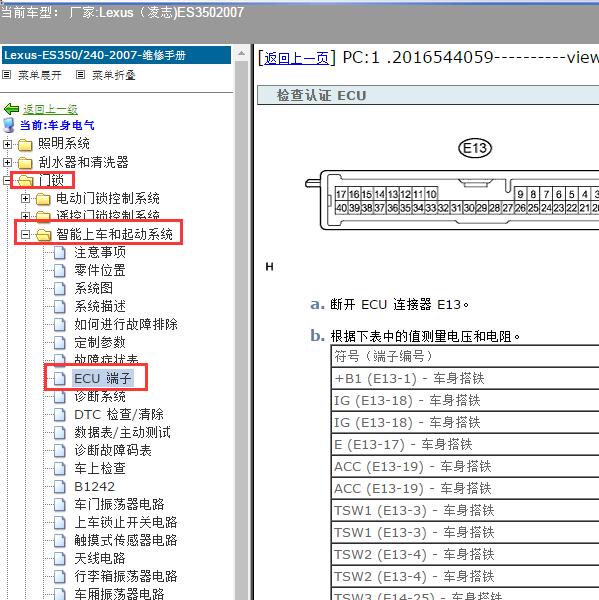Click the 菜单折叠 list icon
Viewport: 599px width, 600px height.
80,75
